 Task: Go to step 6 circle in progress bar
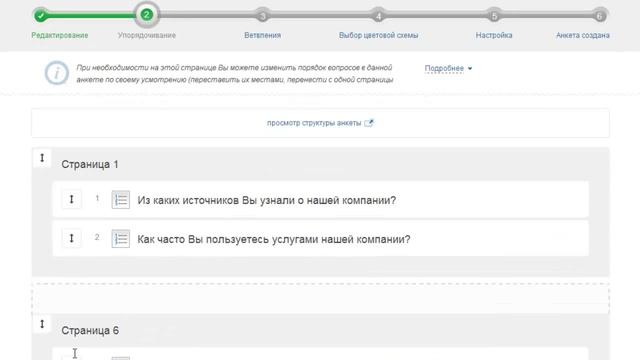pos(599,16)
